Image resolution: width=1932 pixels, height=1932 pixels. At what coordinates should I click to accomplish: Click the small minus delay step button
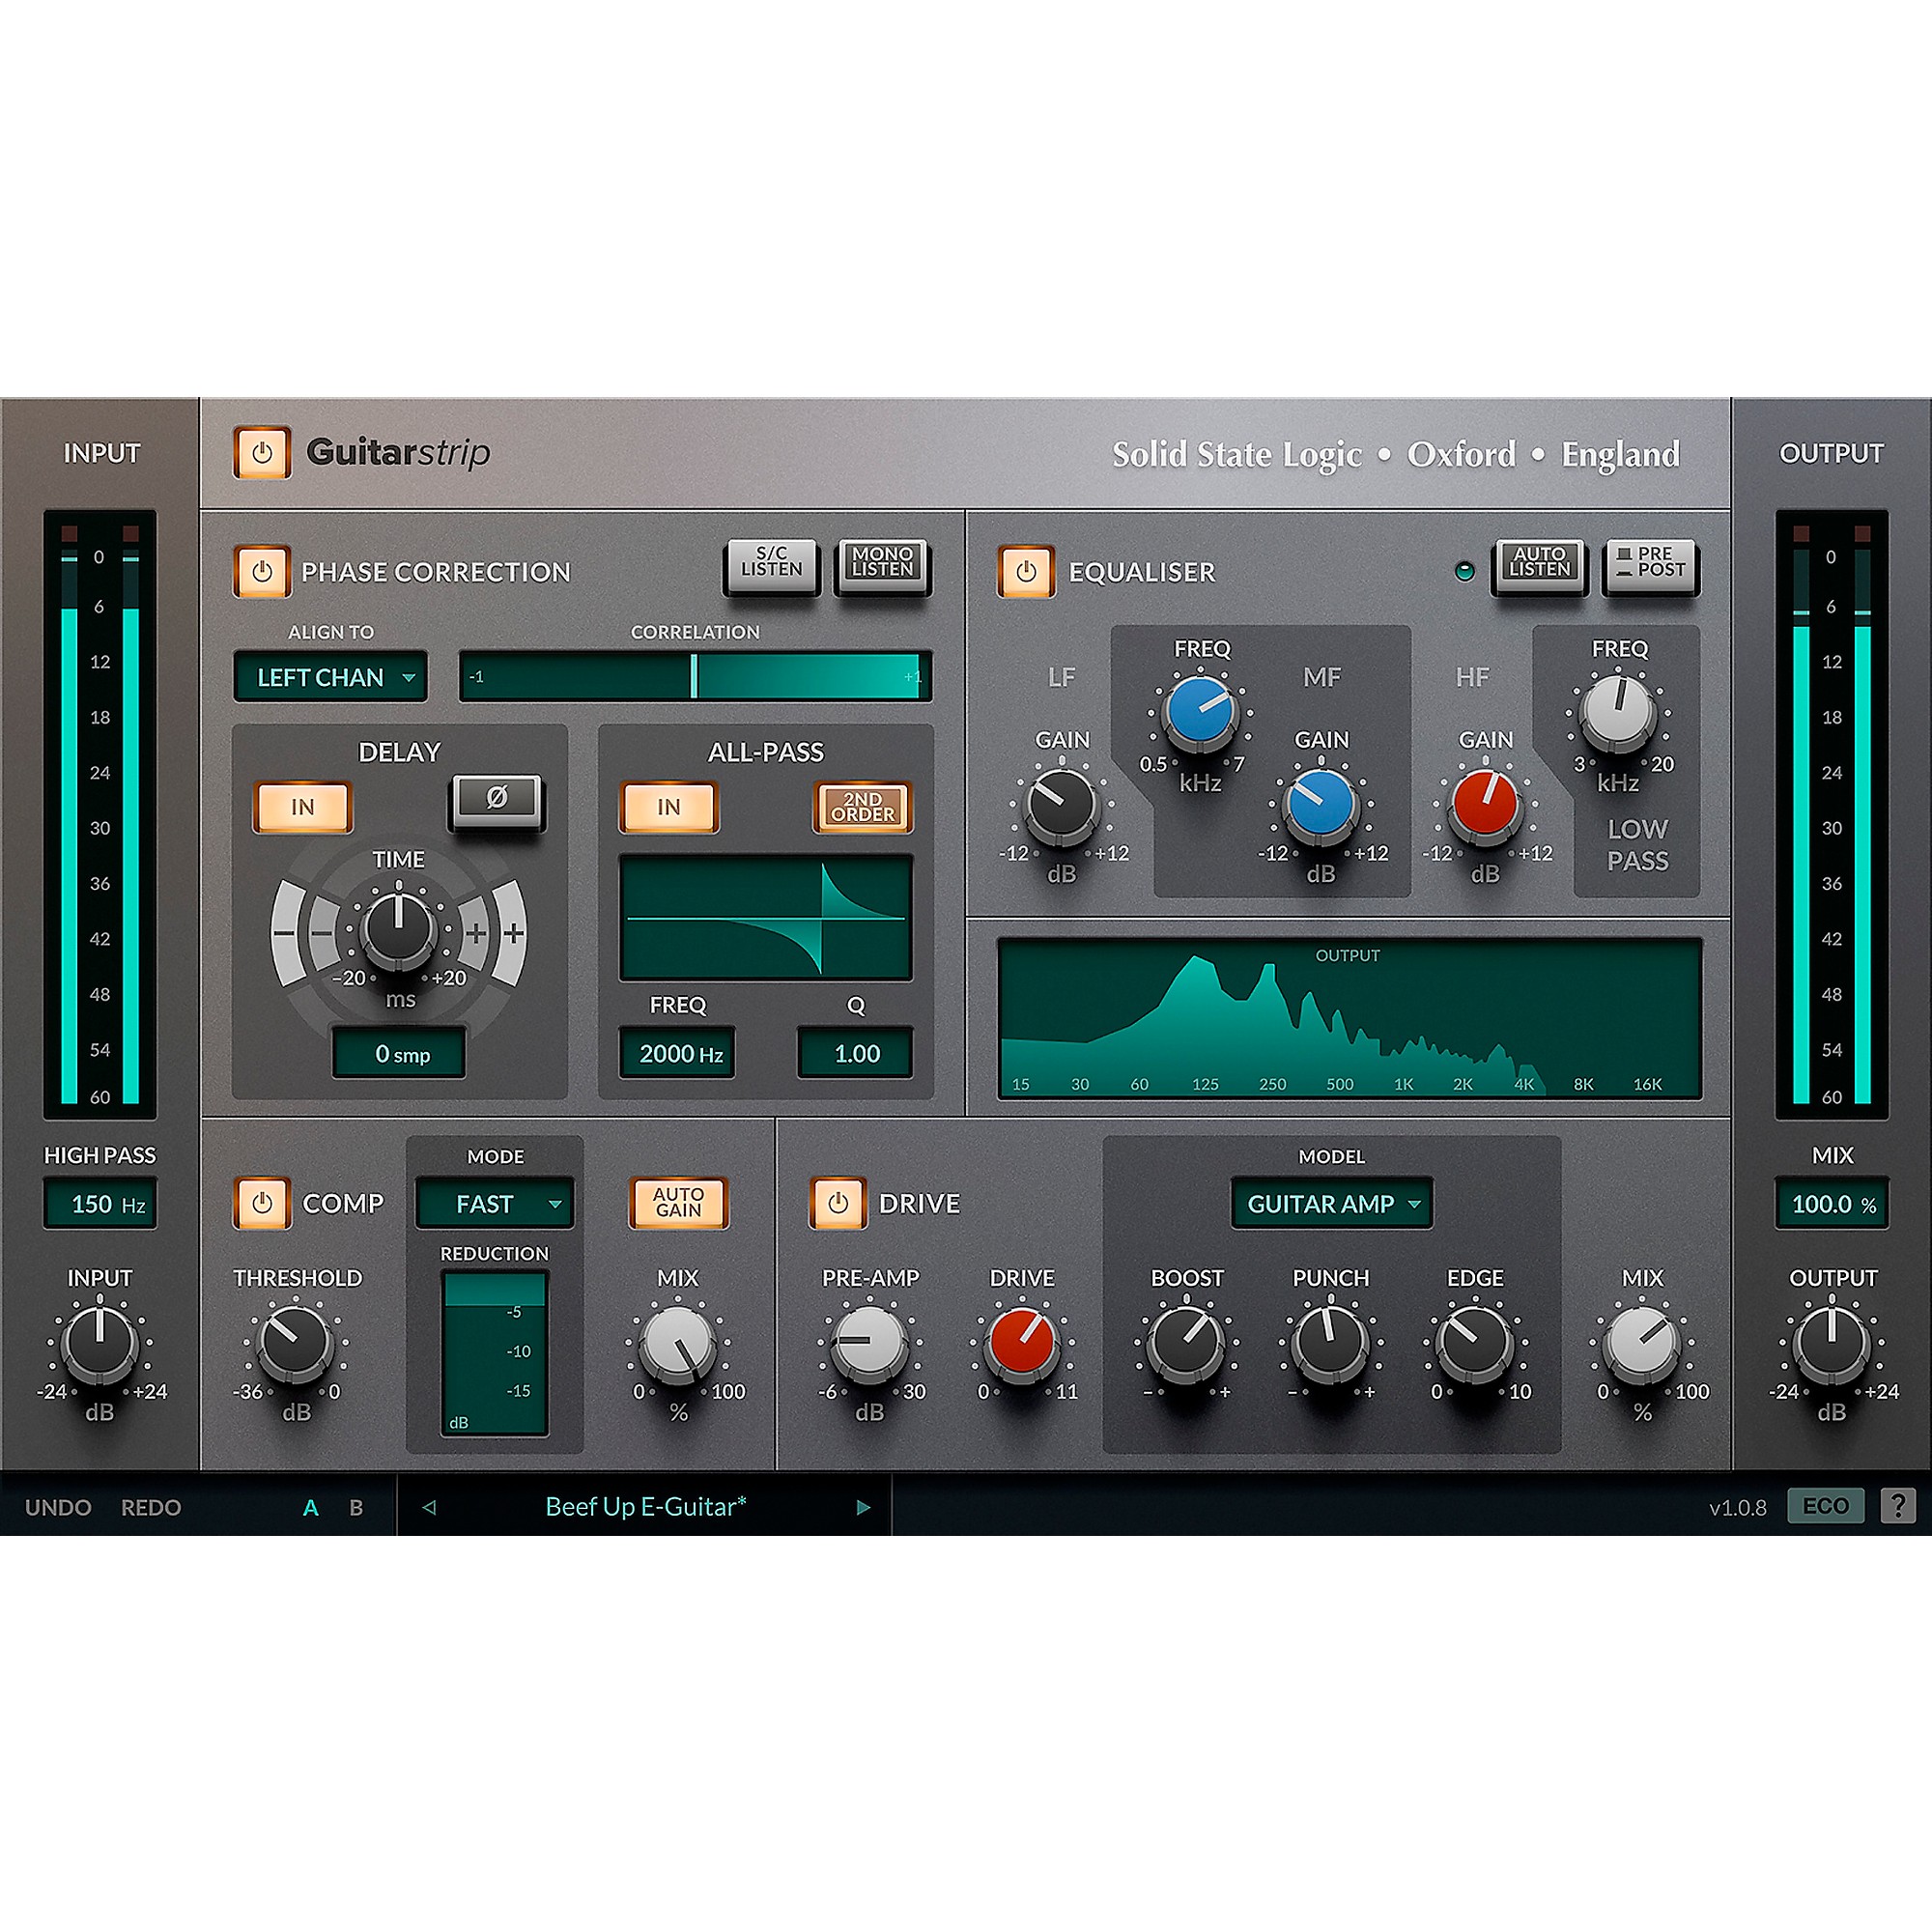pyautogui.click(x=322, y=934)
